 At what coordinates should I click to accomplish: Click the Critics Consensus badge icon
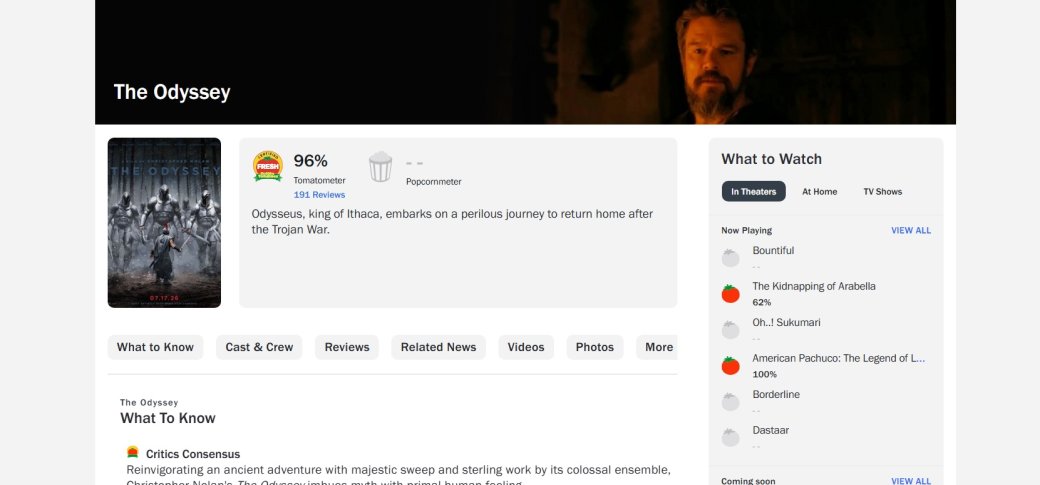(133, 452)
